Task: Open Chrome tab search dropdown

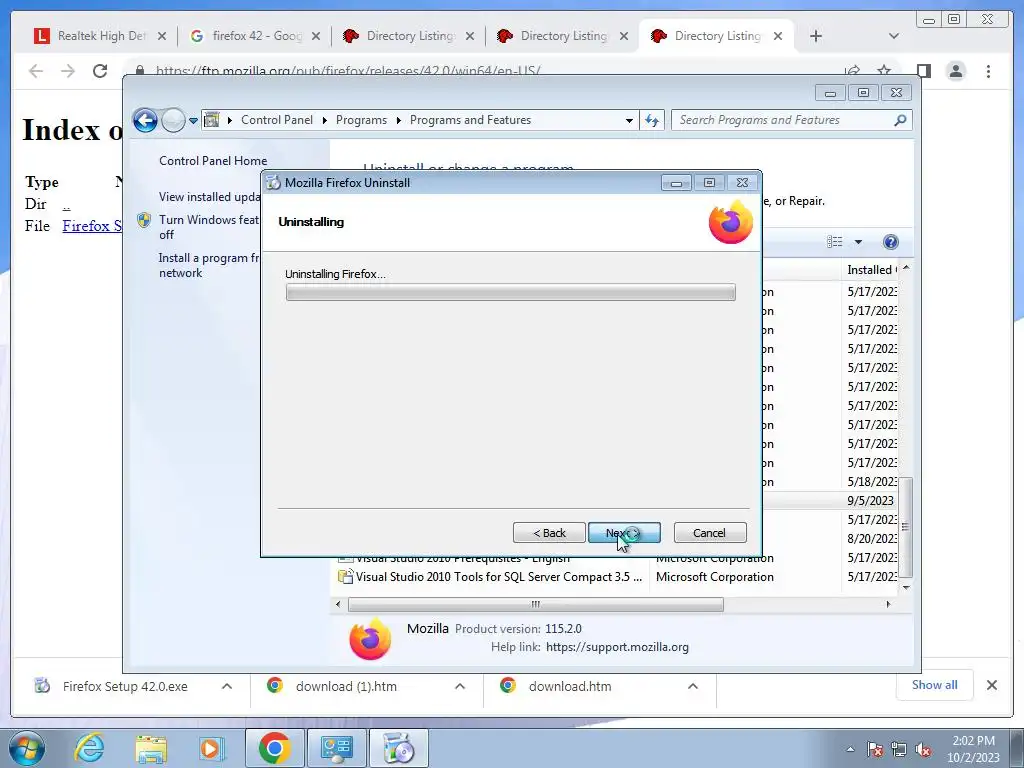Action: [894, 36]
